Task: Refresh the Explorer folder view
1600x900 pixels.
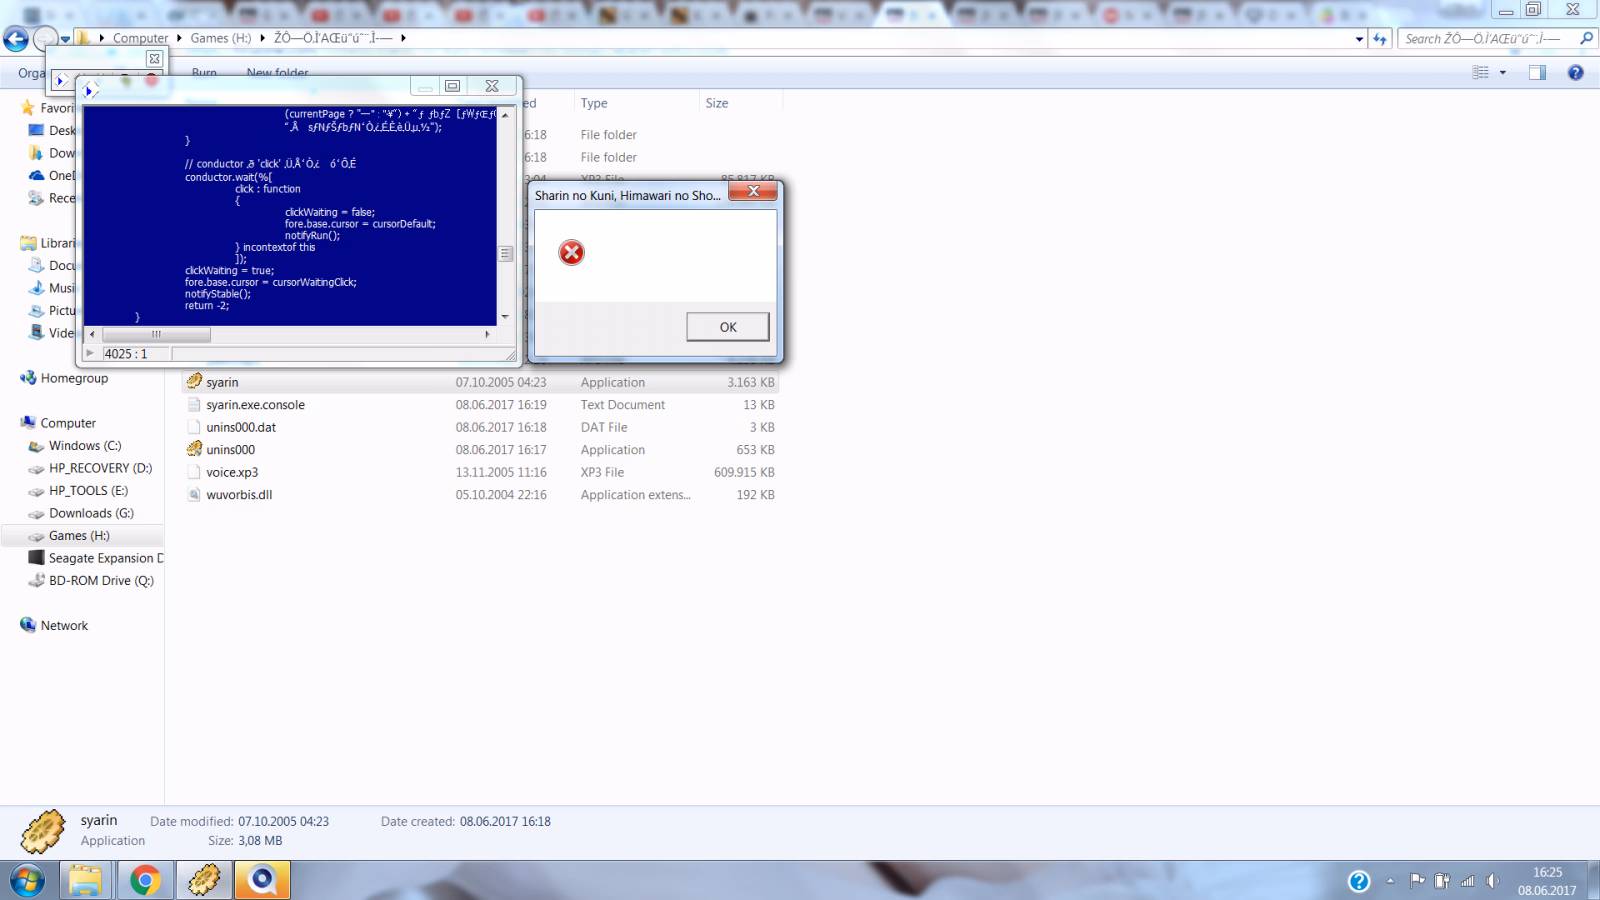Action: pyautogui.click(x=1380, y=39)
